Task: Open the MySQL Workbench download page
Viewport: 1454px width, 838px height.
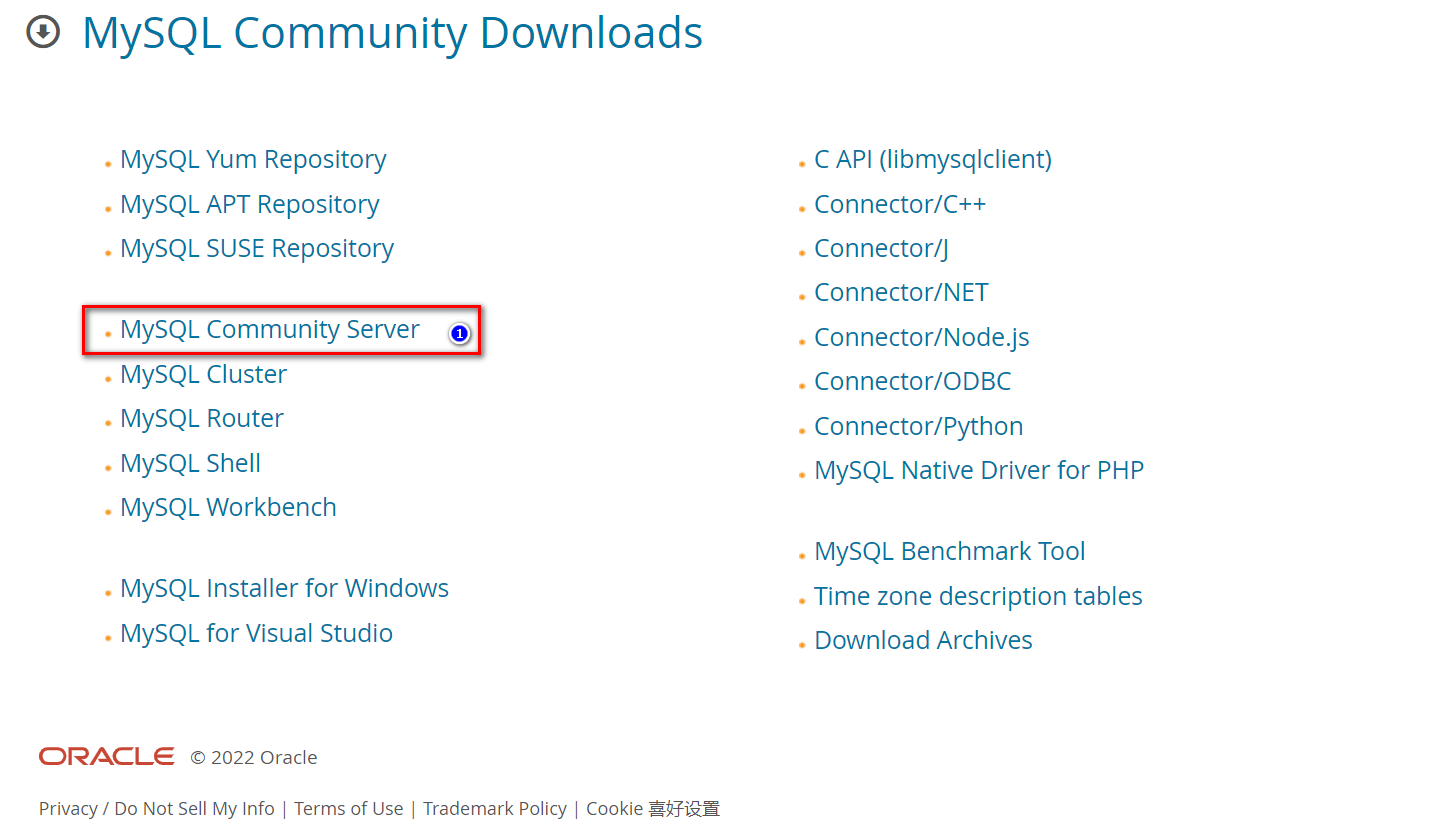Action: [228, 507]
